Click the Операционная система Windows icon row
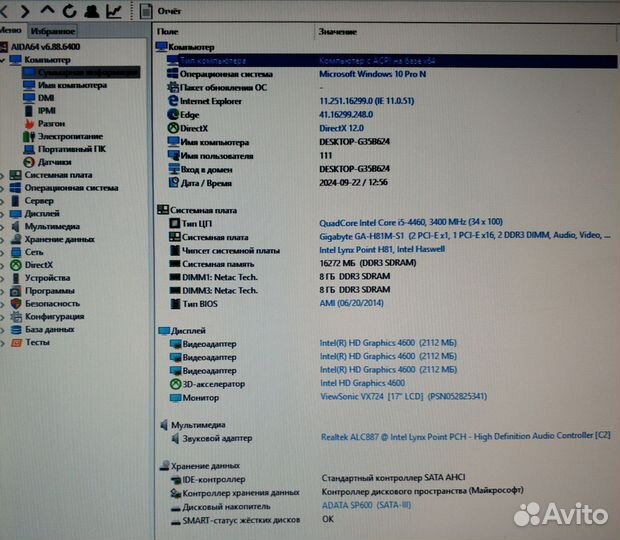Image resolution: width=620 pixels, height=540 pixels. (172, 74)
